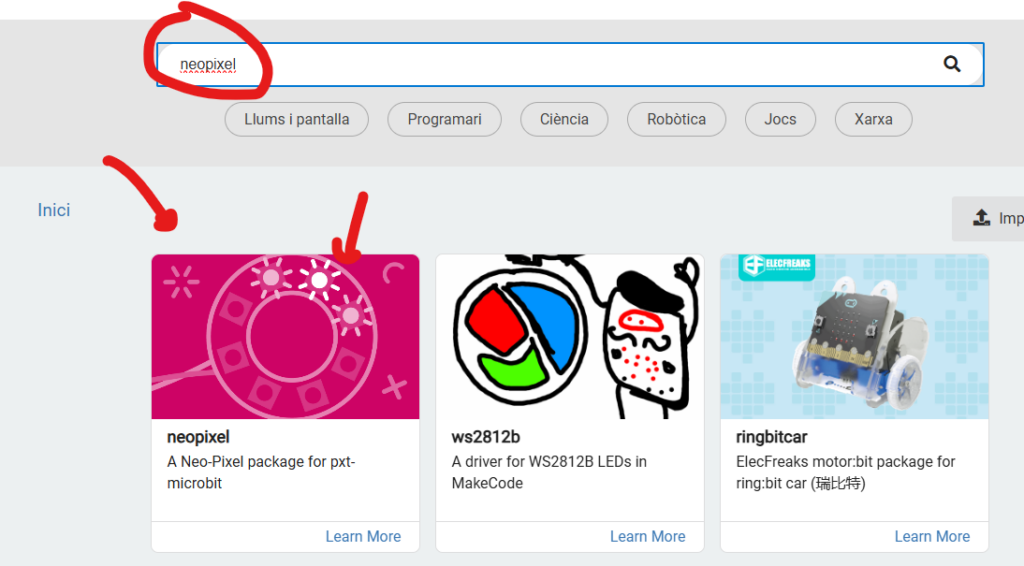
Task: Open Learn More for ws2812b
Action: (x=647, y=537)
